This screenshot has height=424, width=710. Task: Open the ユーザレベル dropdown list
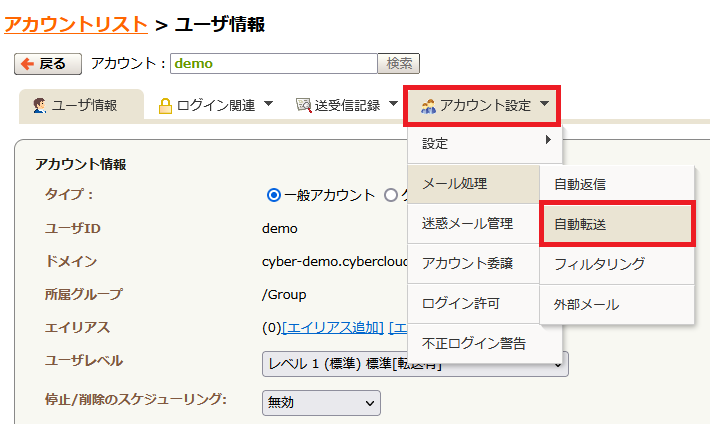pos(414,364)
